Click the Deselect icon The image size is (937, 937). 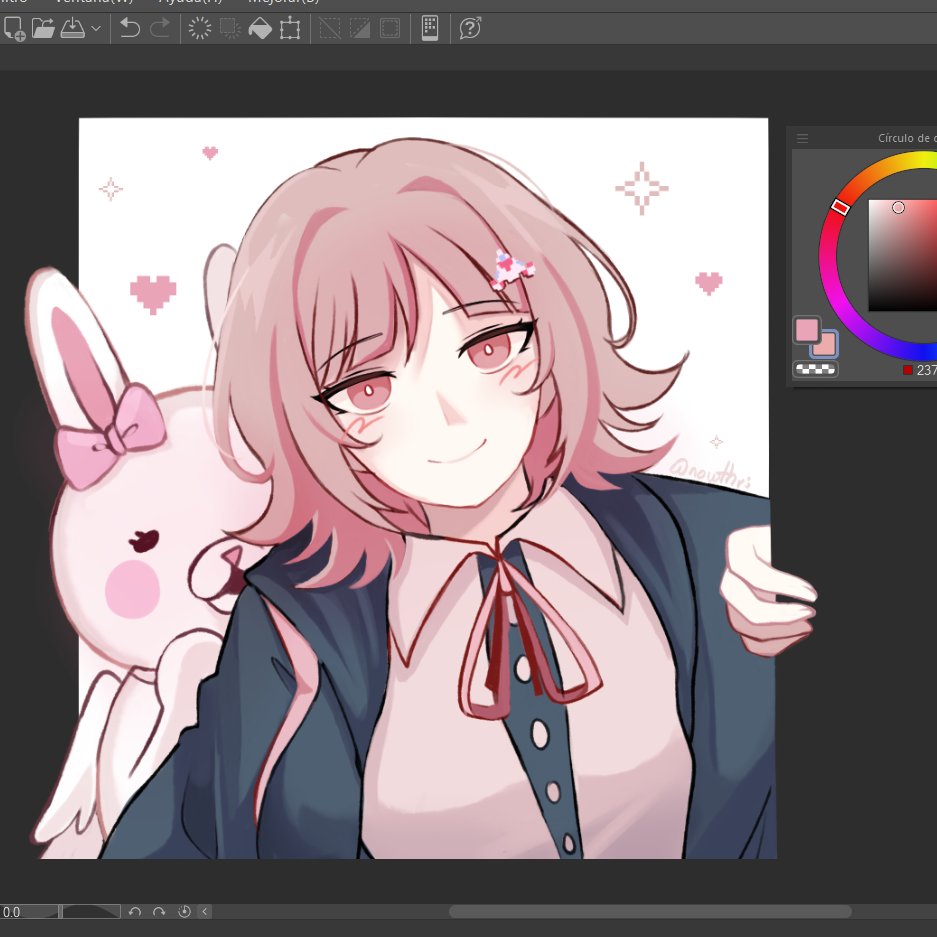[330, 28]
